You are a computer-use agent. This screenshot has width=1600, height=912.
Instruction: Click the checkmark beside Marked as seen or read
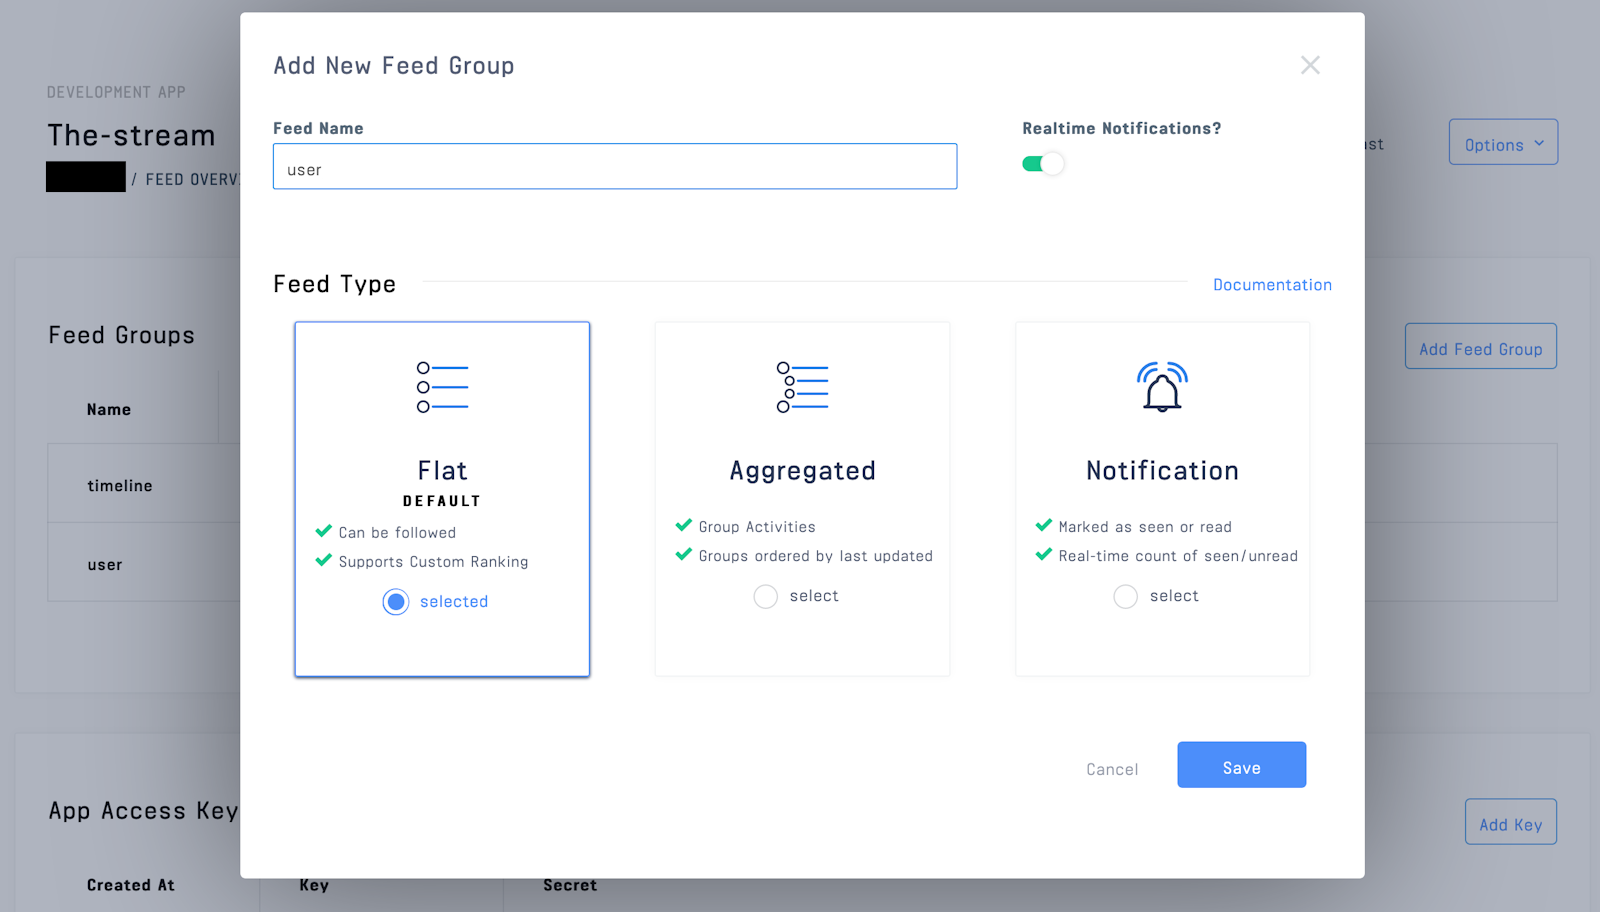(x=1044, y=526)
